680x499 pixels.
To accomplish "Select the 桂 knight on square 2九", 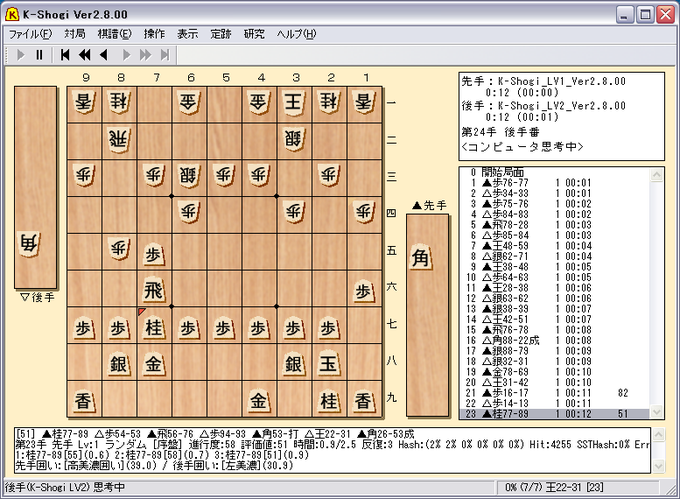I will (328, 401).
